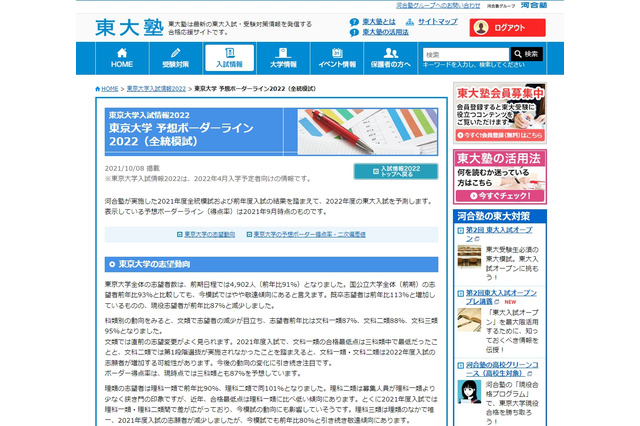The width and height of the screenshot is (640, 426).
Task: Select the 入試情報 navigation tab
Action: (x=229, y=58)
